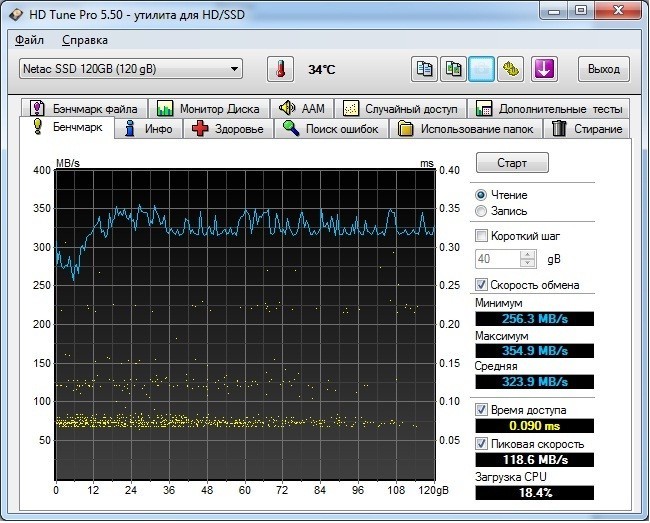Switch to the AAM tab
This screenshot has height=523, width=650.
[x=302, y=109]
